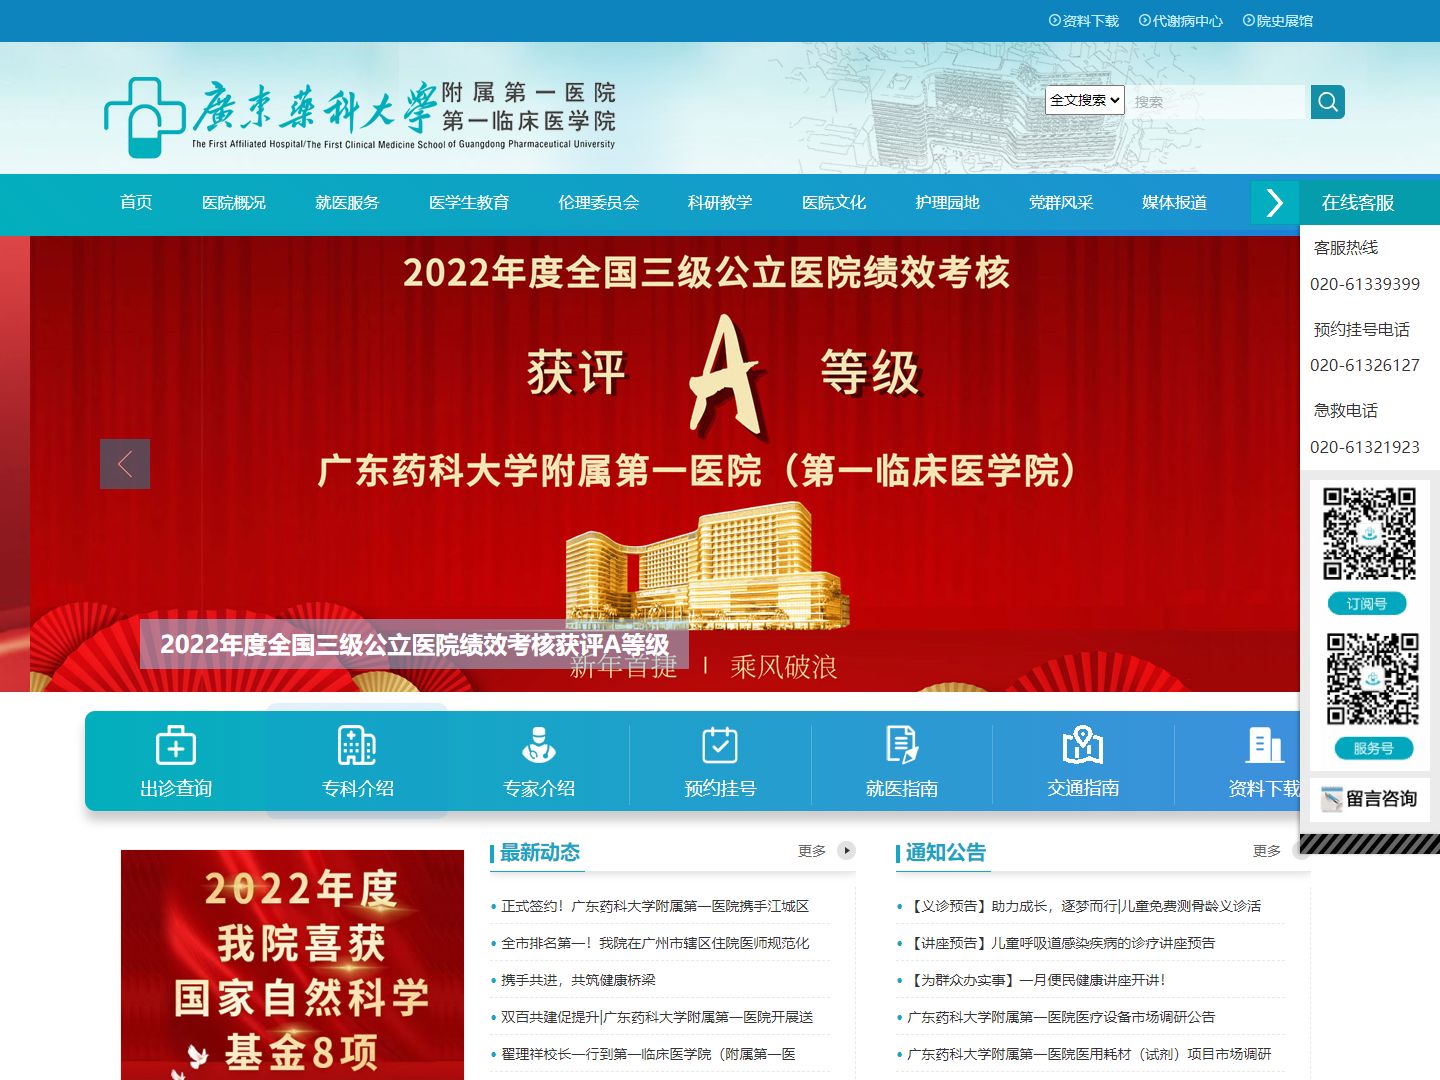Open 最新动态 section heading
The image size is (1440, 1080).
[540, 852]
